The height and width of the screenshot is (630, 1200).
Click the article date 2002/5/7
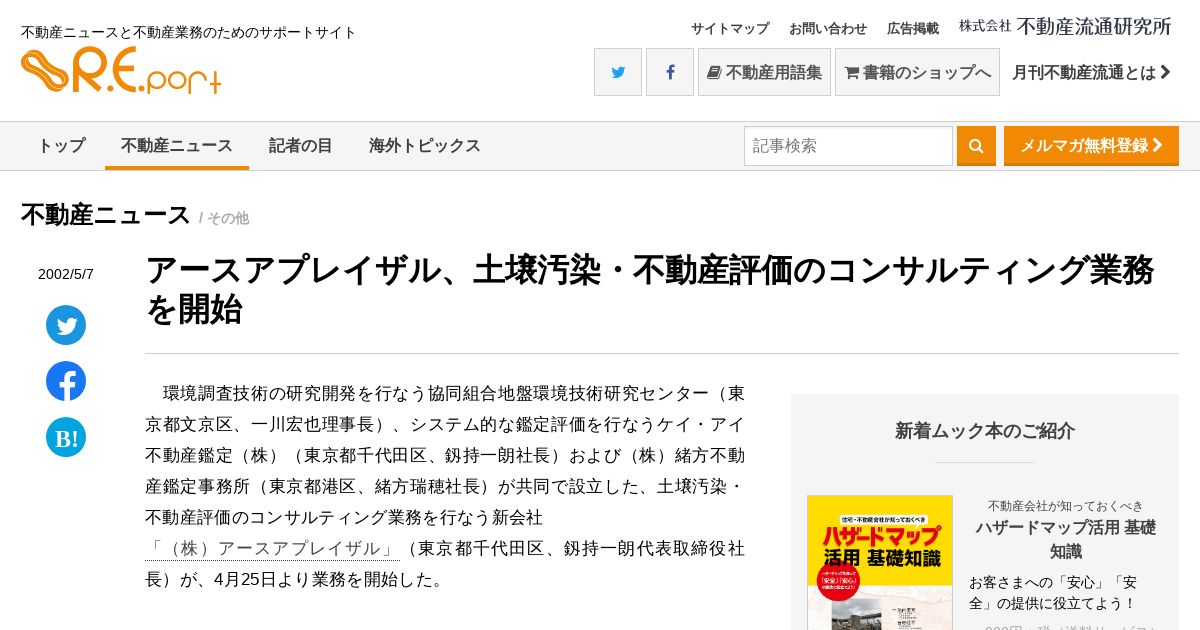pyautogui.click(x=66, y=274)
